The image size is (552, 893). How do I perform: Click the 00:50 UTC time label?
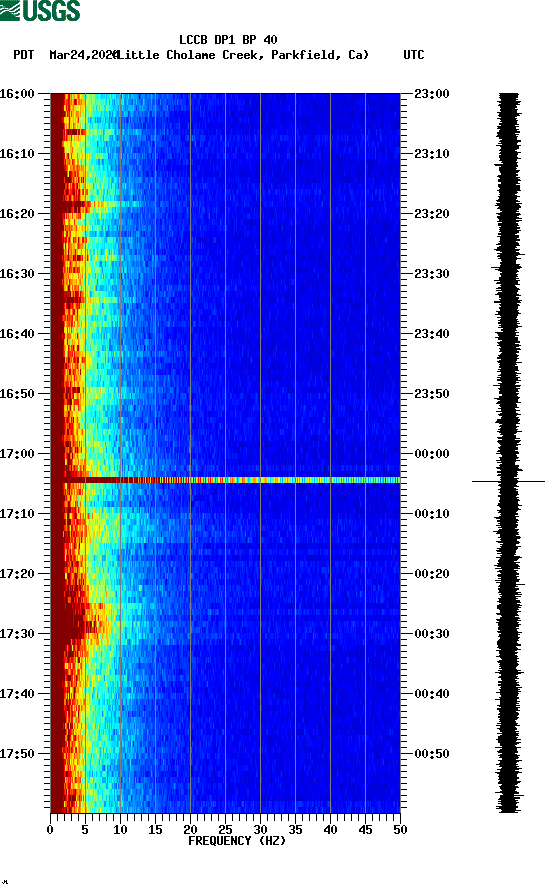pos(432,753)
